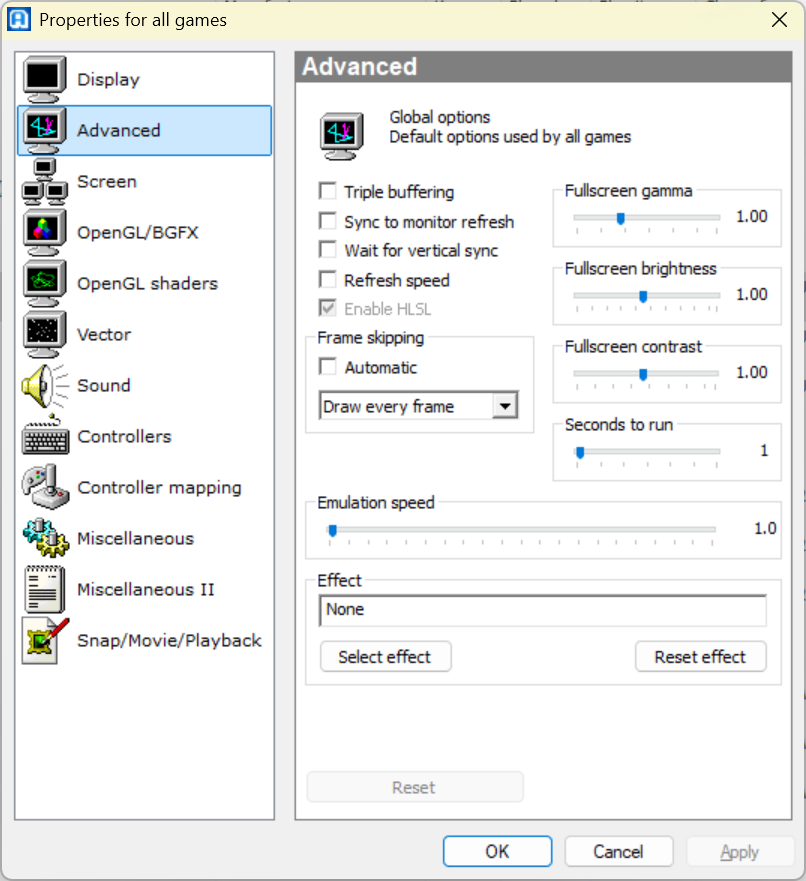This screenshot has width=806, height=881.
Task: Enable Automatic frame skipping
Action: [327, 366]
